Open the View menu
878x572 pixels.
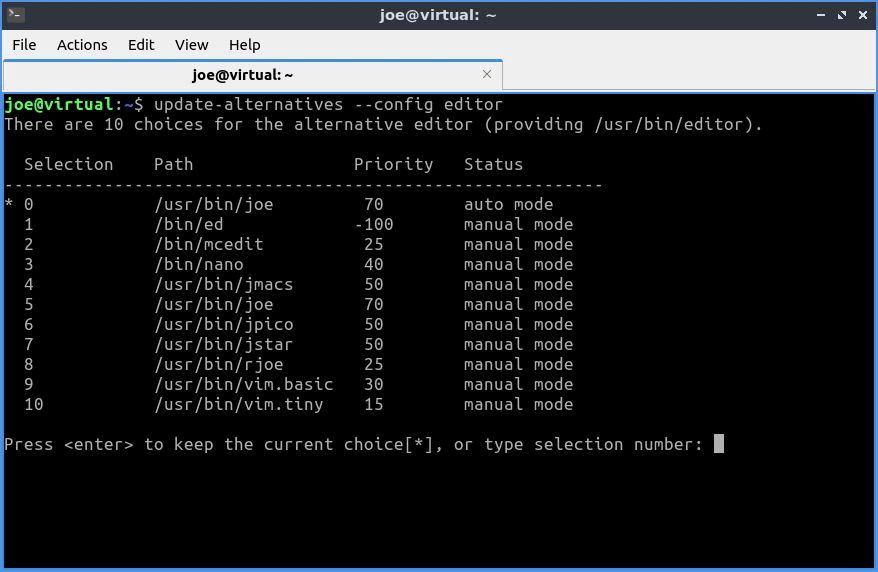pyautogui.click(x=191, y=45)
